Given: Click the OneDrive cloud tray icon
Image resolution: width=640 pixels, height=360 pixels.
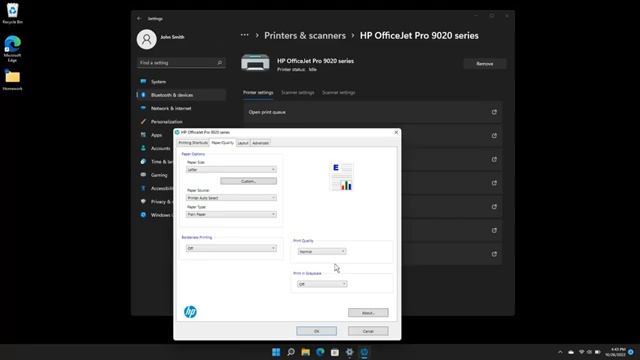Looking at the screenshot, I should tap(571, 352).
